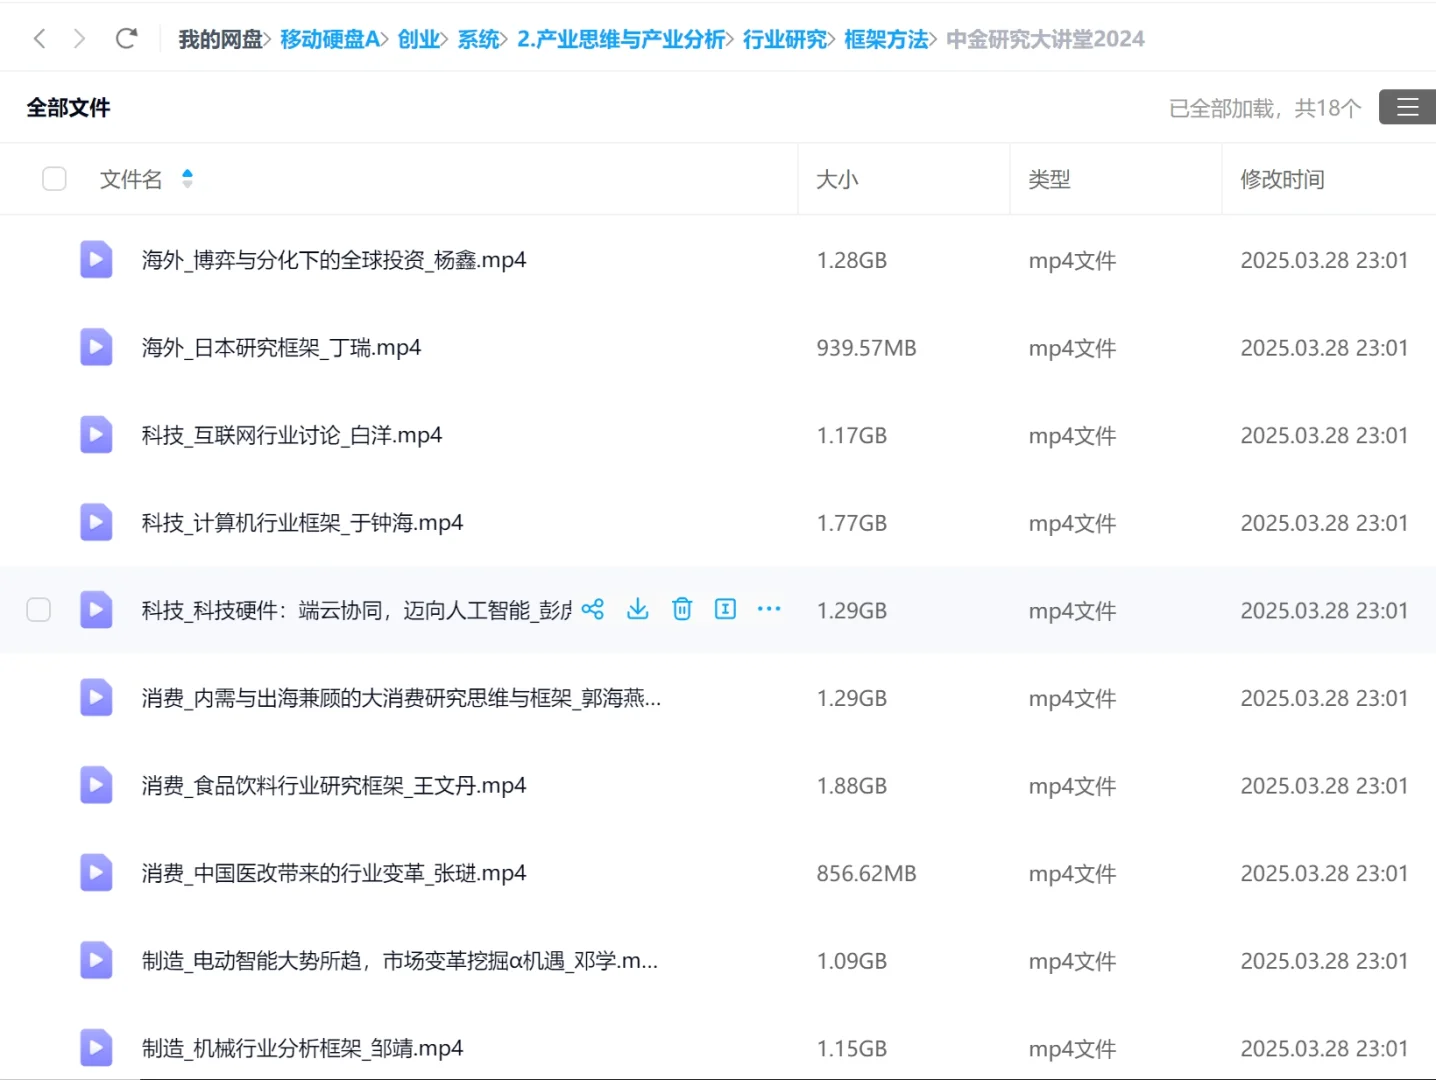This screenshot has width=1436, height=1080.
Task: Click the video icon of 消费_内需与出海兼顾
Action: pyautogui.click(x=96, y=698)
